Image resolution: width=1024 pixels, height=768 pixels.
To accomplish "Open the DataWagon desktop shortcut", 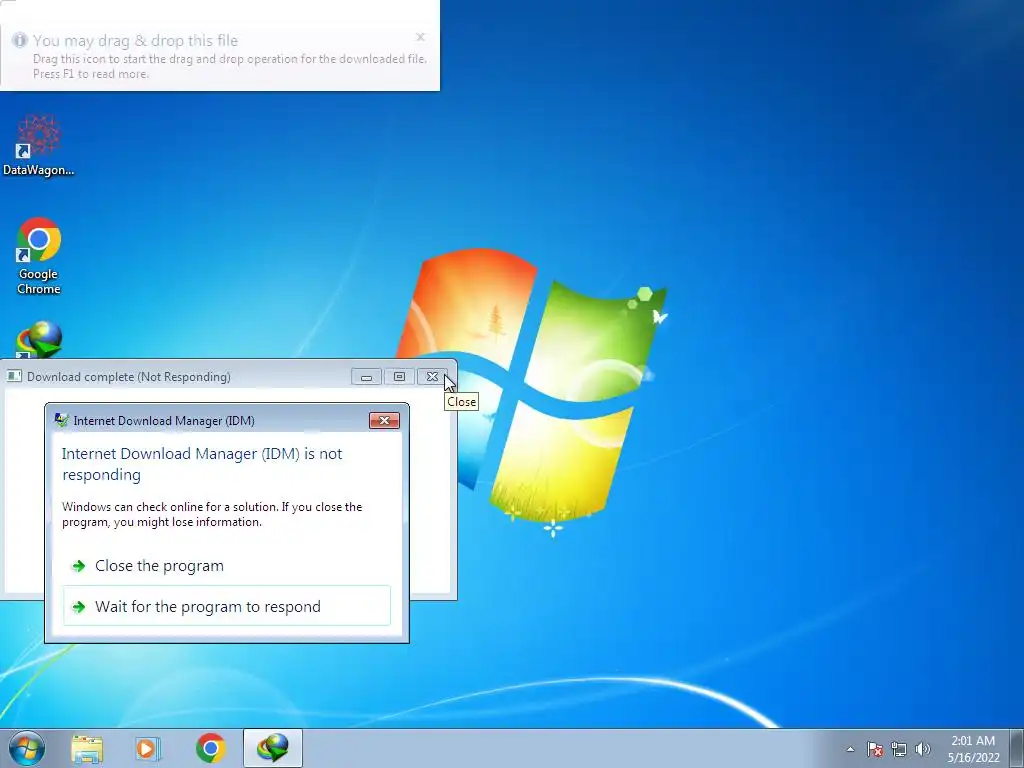I will coord(39,145).
